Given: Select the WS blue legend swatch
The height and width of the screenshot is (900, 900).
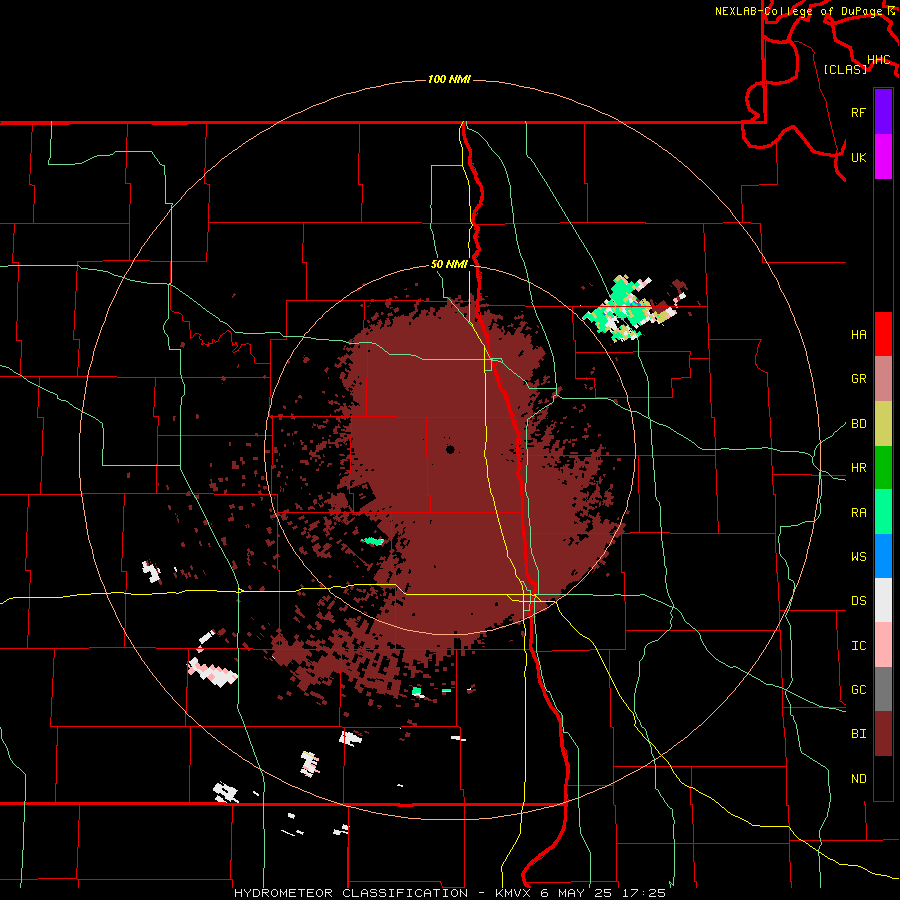Looking at the screenshot, I should 883,556.
